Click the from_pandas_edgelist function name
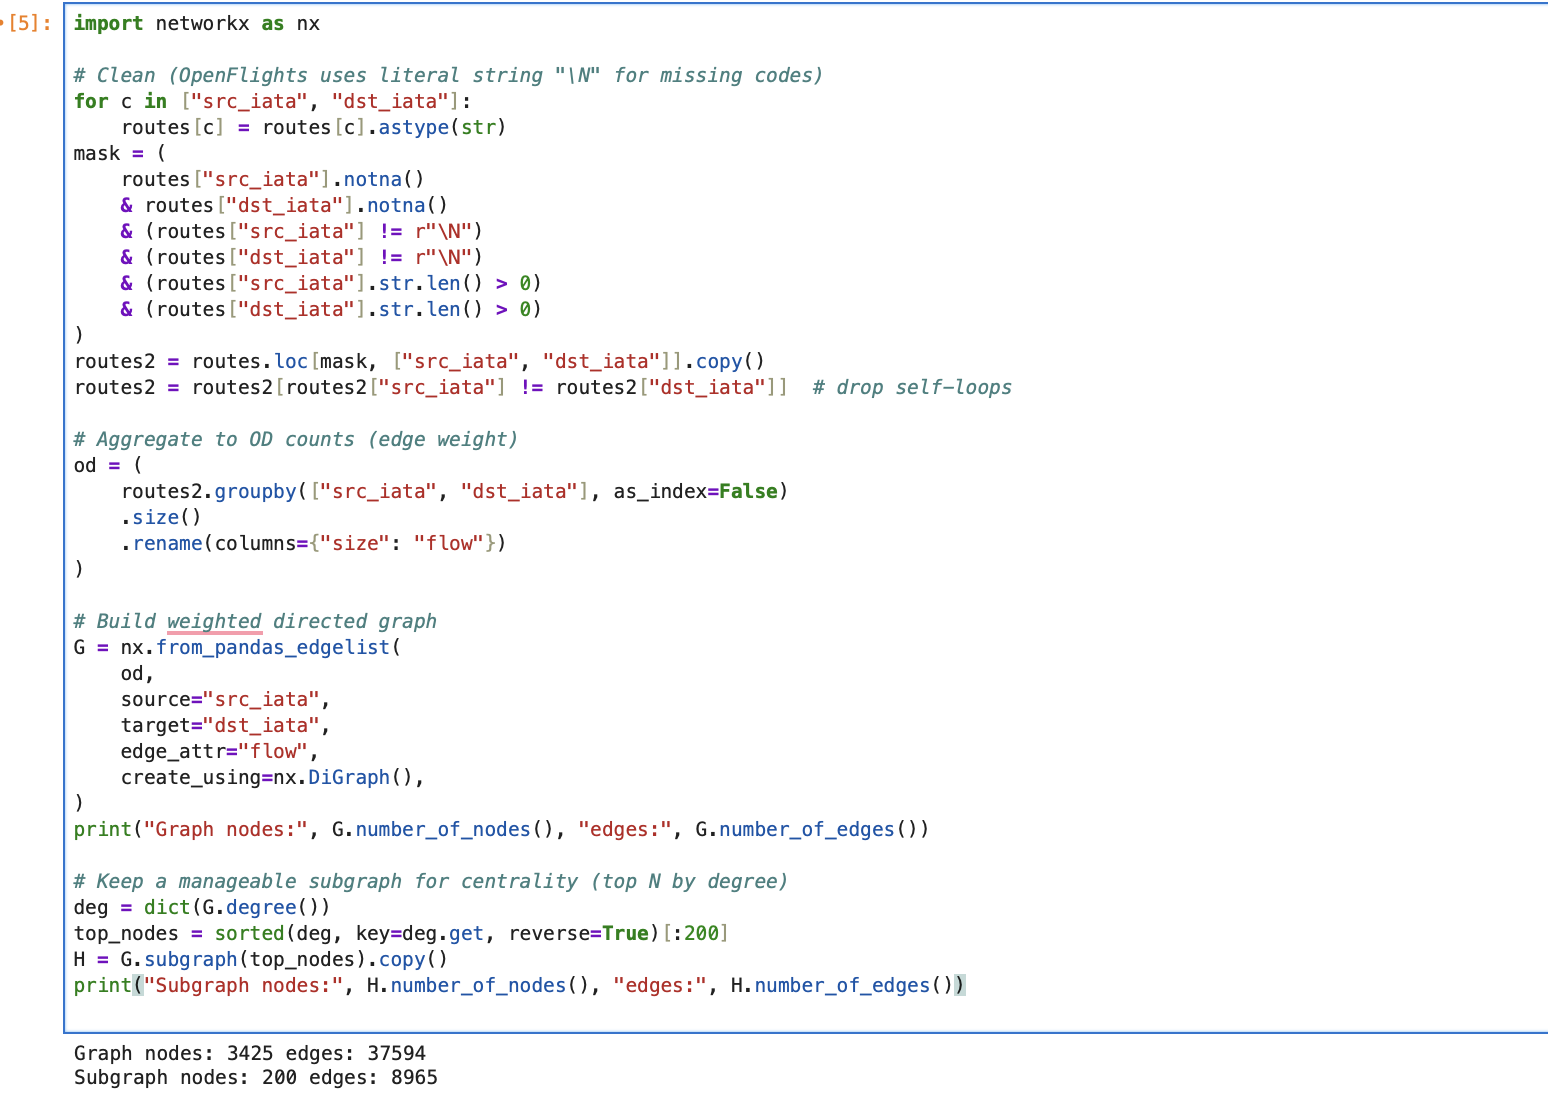The width and height of the screenshot is (1548, 1098). coord(272,647)
